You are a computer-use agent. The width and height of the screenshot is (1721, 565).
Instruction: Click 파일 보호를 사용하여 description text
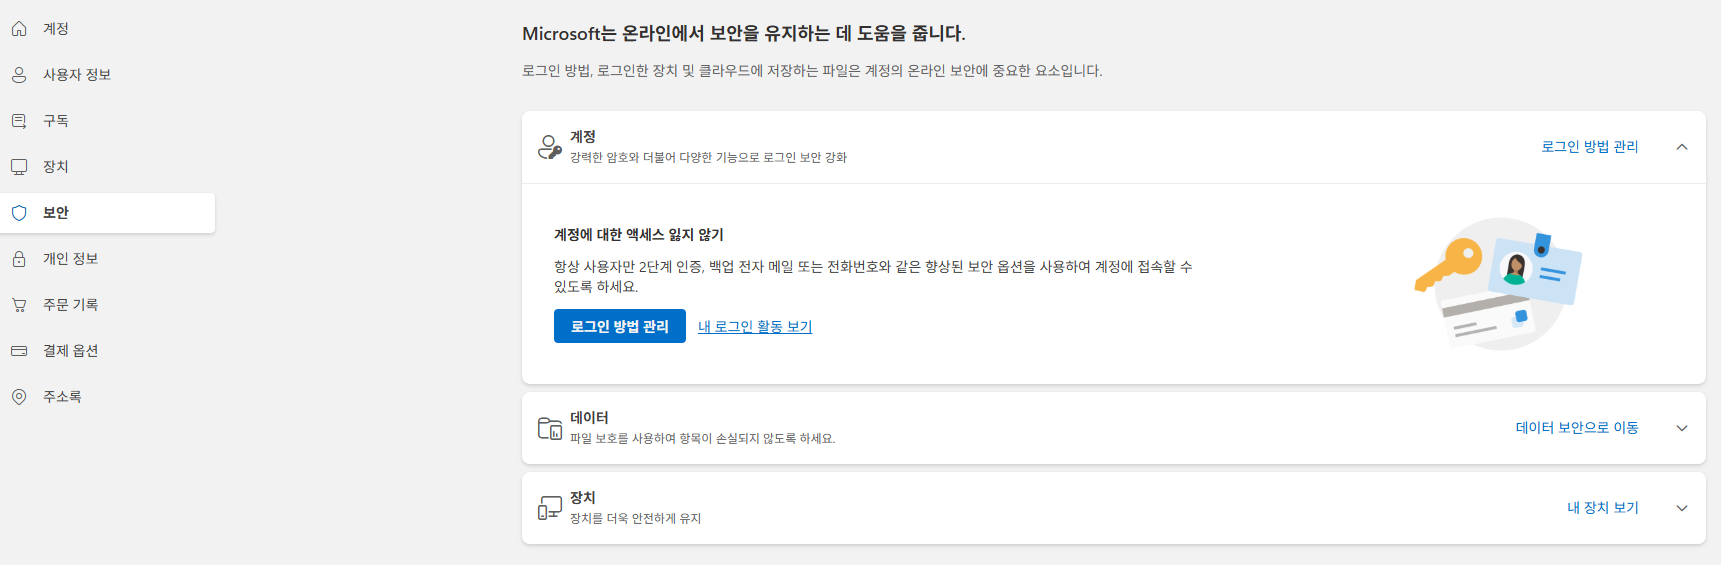point(703,439)
